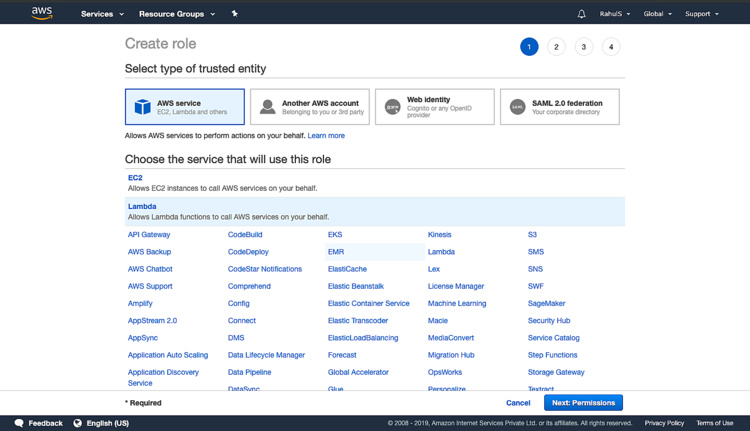Go to wizard step 2

point(556,46)
